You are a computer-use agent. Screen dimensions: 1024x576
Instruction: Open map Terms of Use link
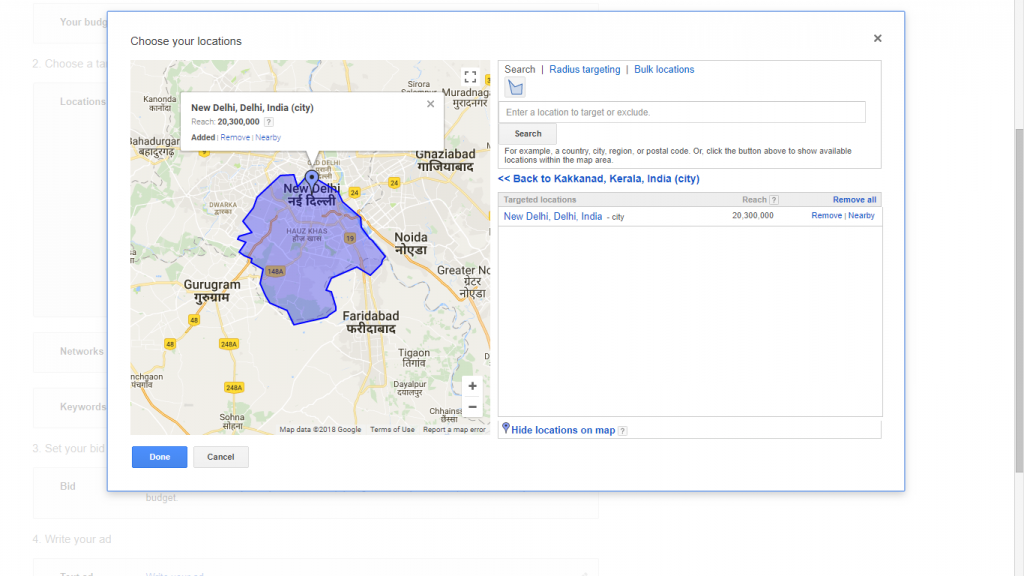pyautogui.click(x=392, y=430)
